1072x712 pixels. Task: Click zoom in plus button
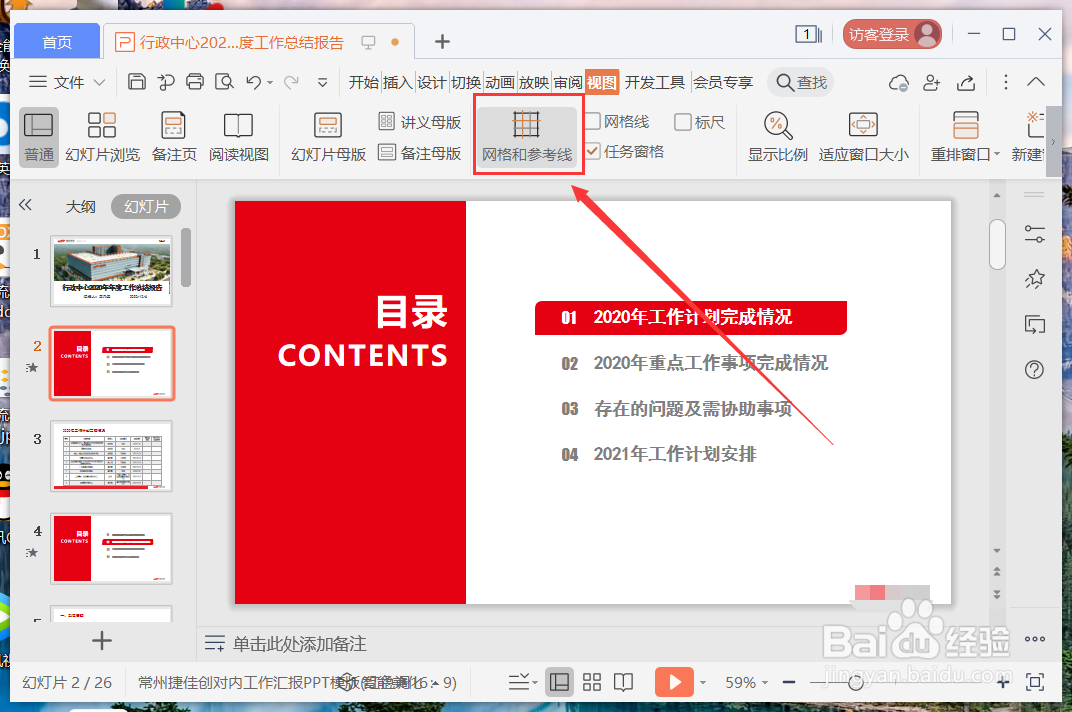(1002, 683)
